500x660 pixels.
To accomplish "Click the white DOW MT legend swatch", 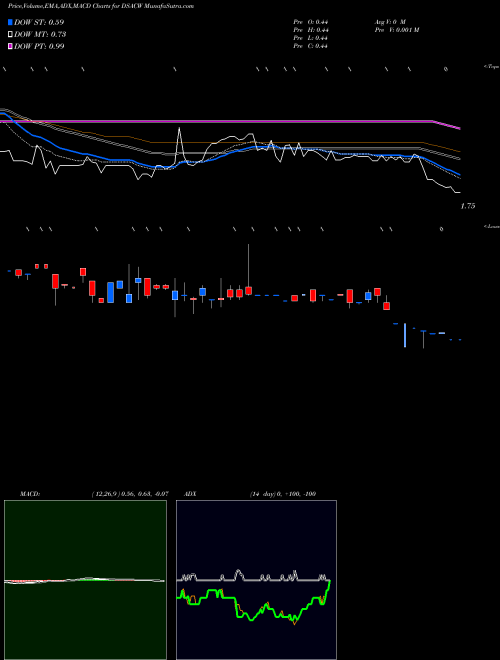I will point(10,34).
